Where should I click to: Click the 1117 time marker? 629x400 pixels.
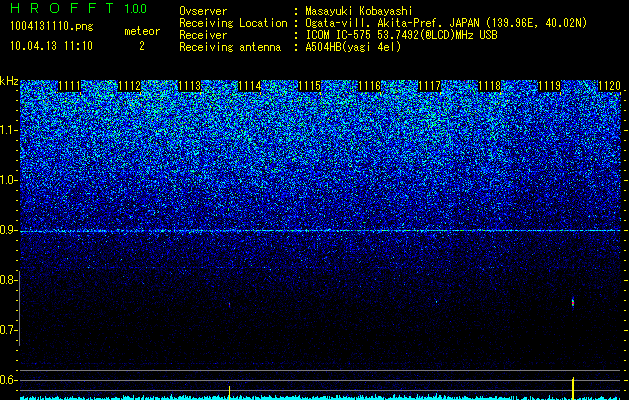point(430,86)
